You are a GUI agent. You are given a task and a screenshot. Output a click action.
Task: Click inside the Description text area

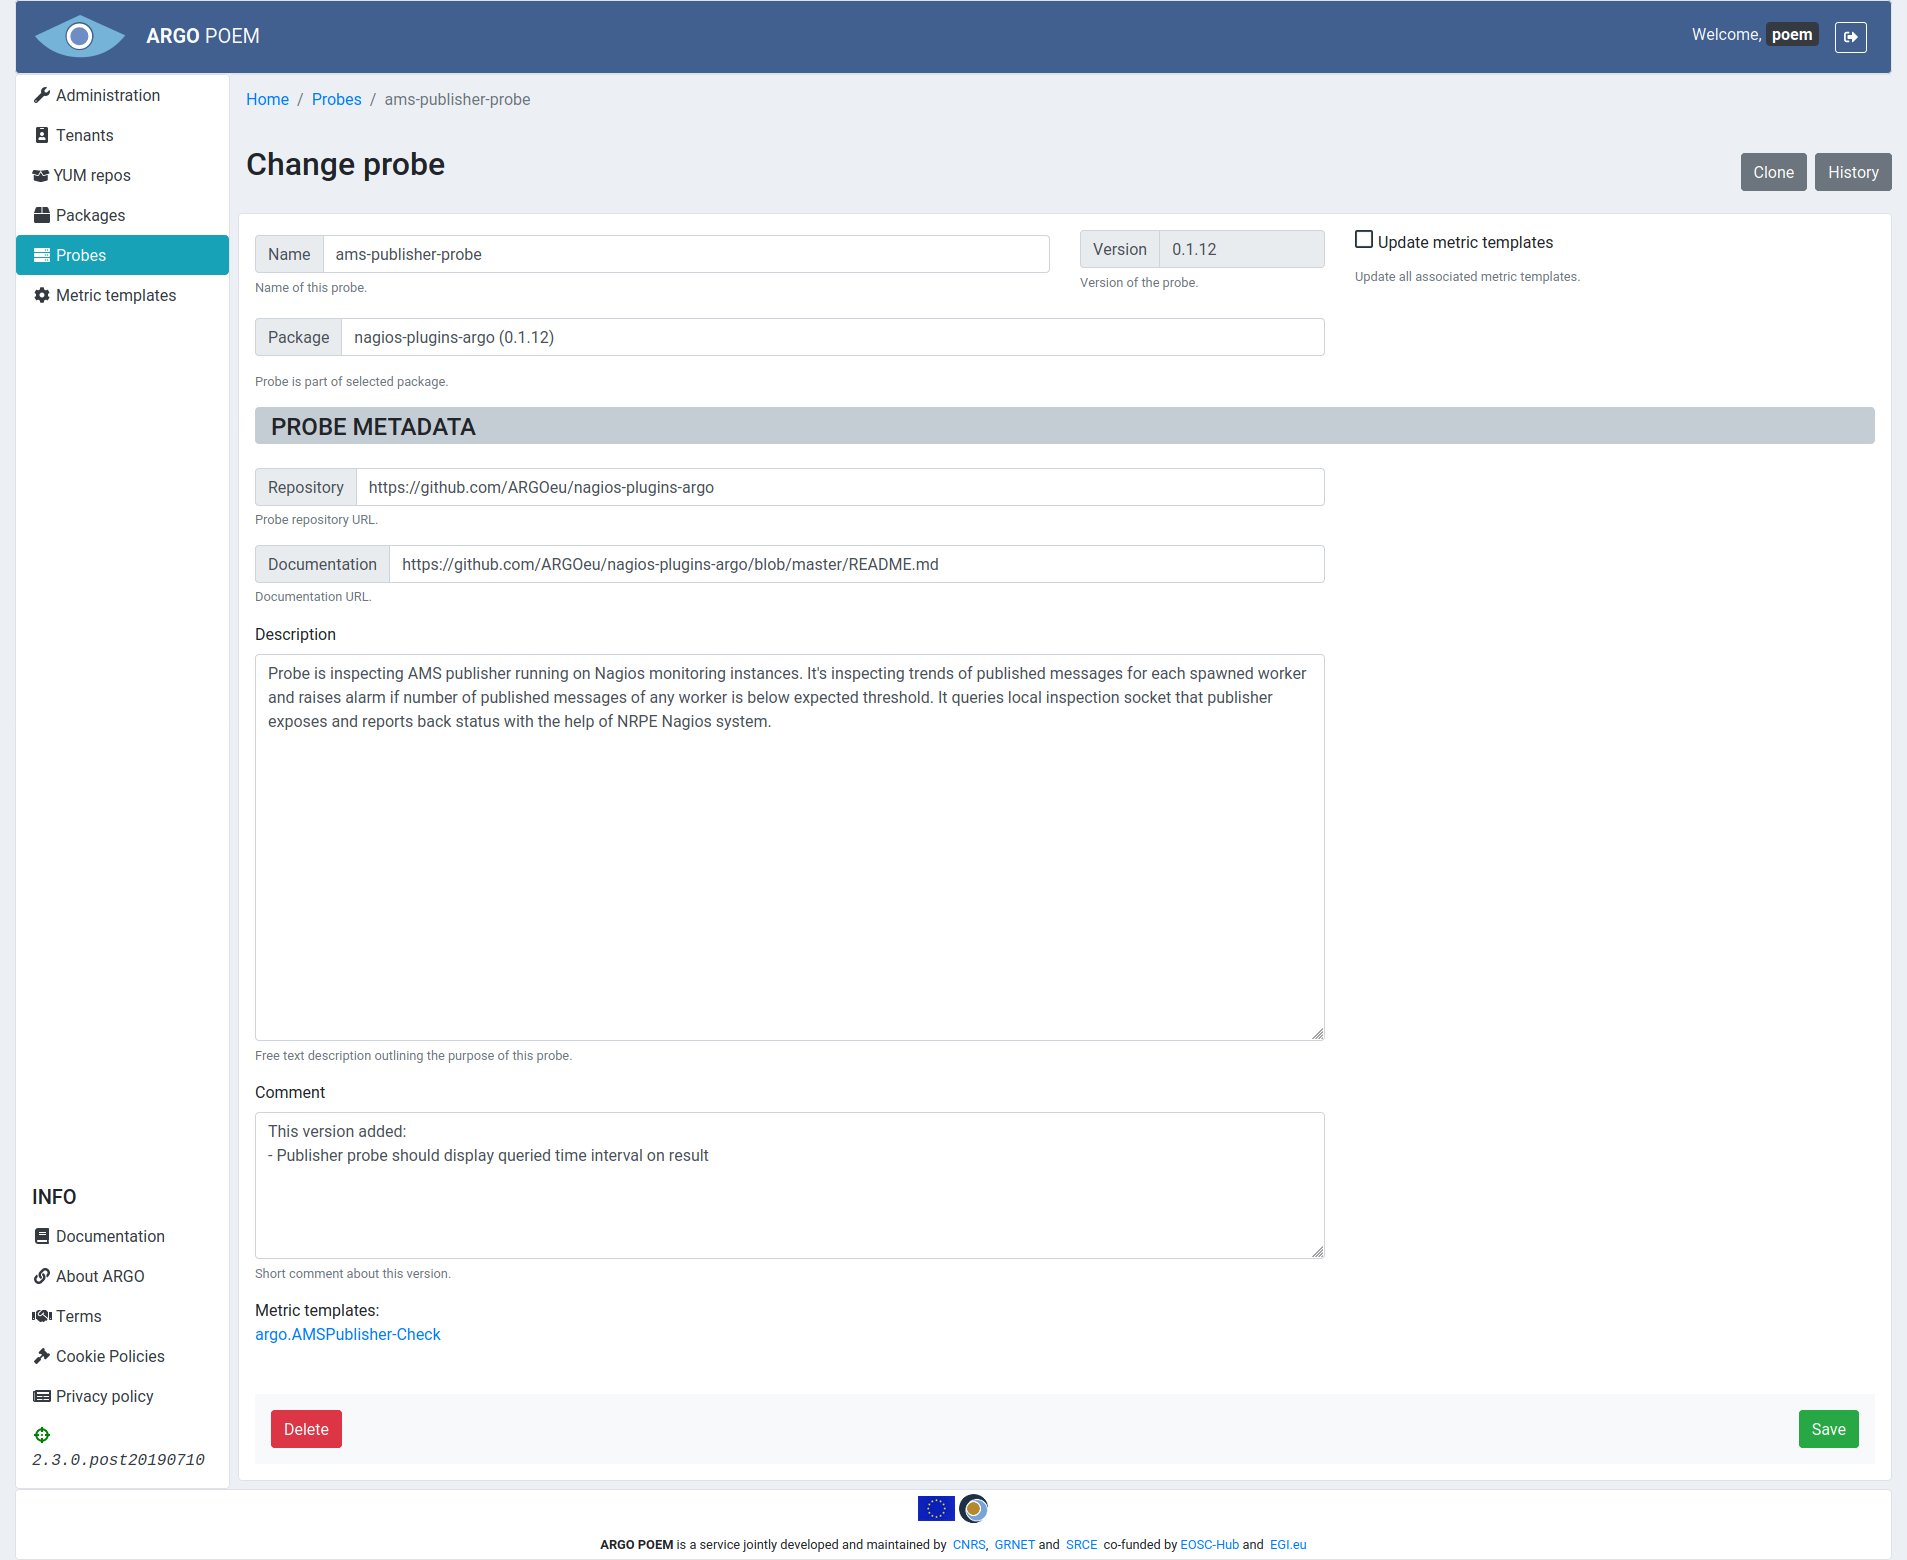pos(789,847)
